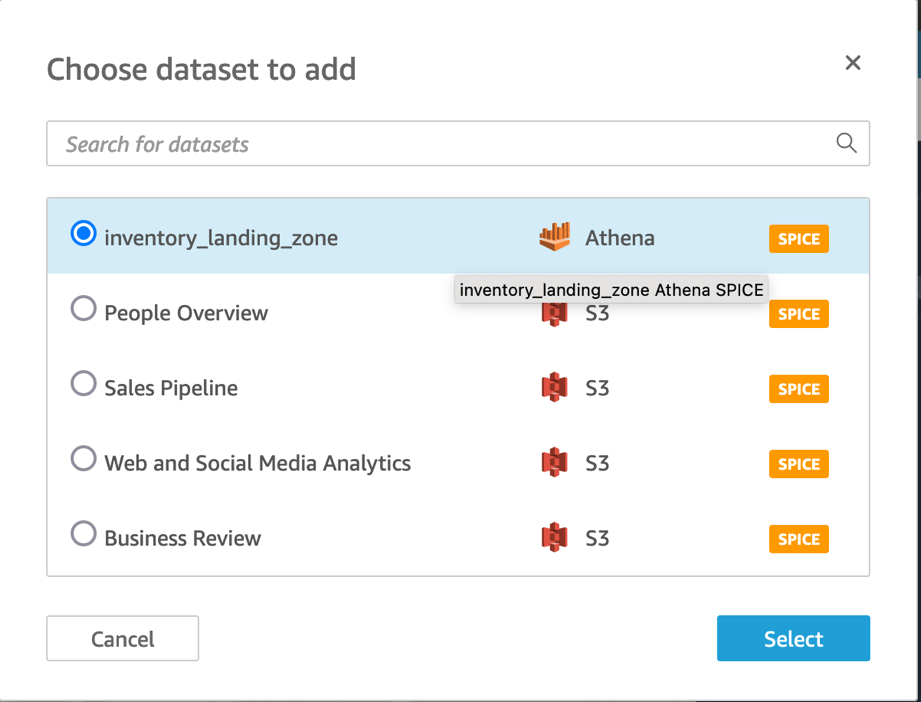Click the Athena icon for inventory_landing_zone
The height and width of the screenshot is (702, 921).
pos(554,237)
